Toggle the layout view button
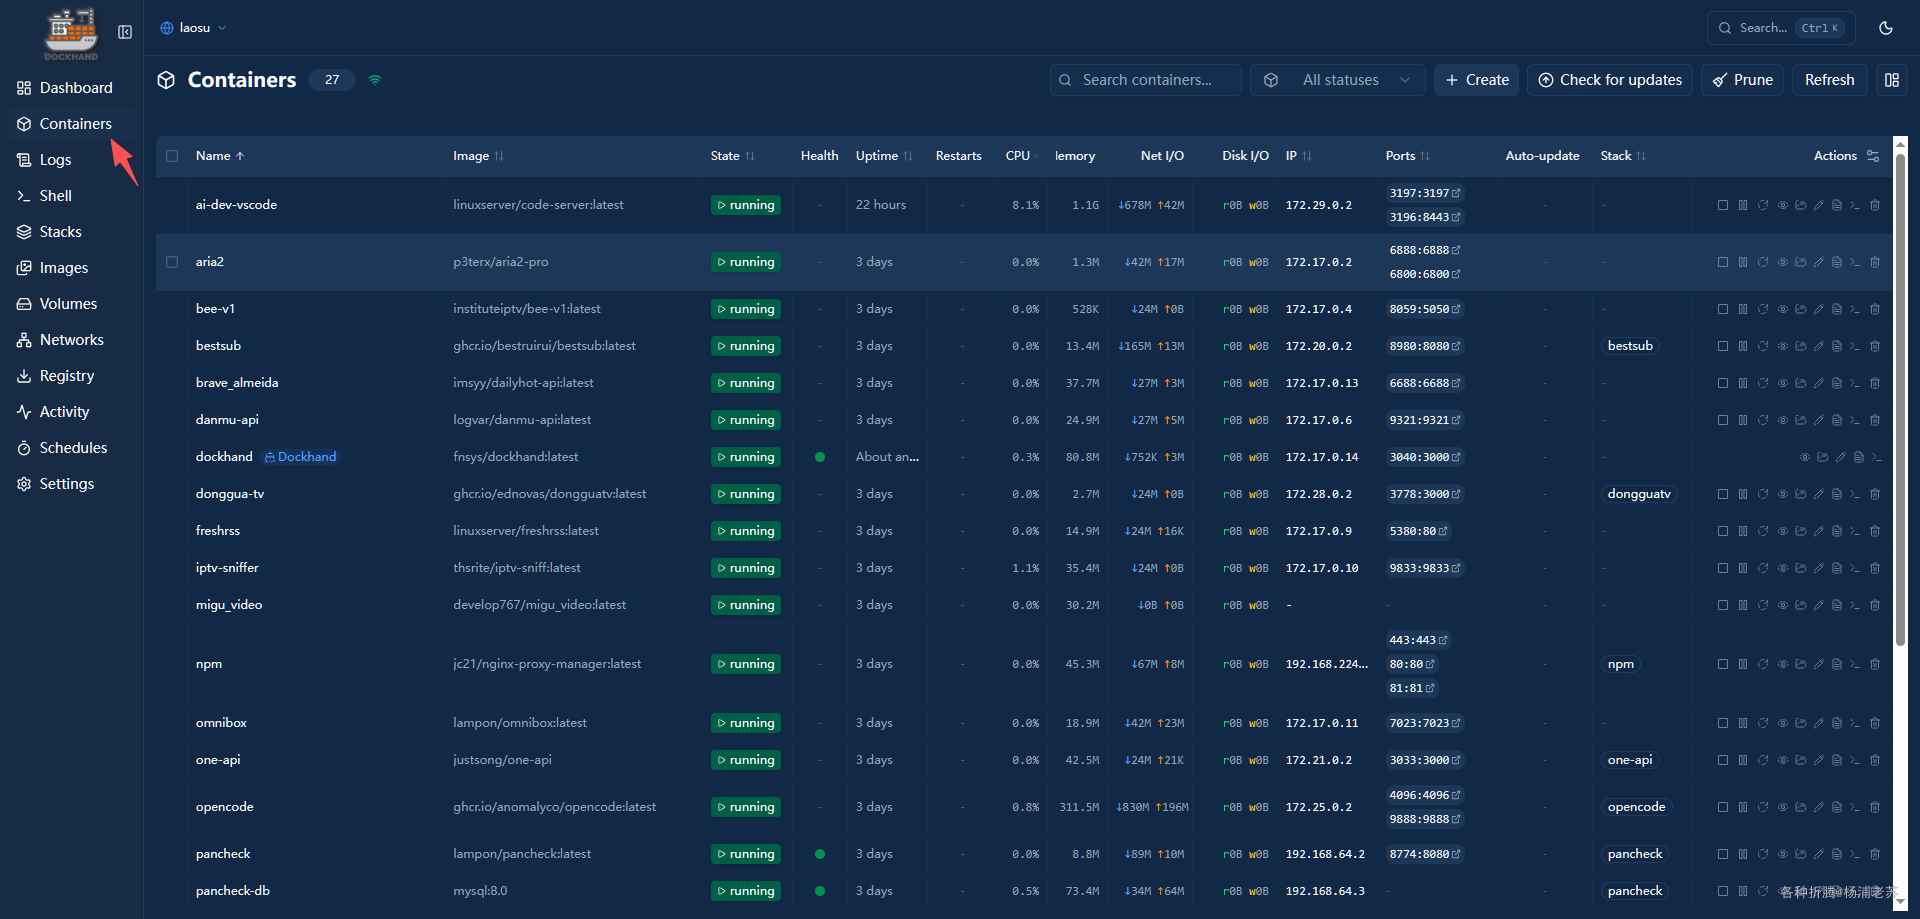Viewport: 1920px width, 919px height. click(x=1892, y=80)
